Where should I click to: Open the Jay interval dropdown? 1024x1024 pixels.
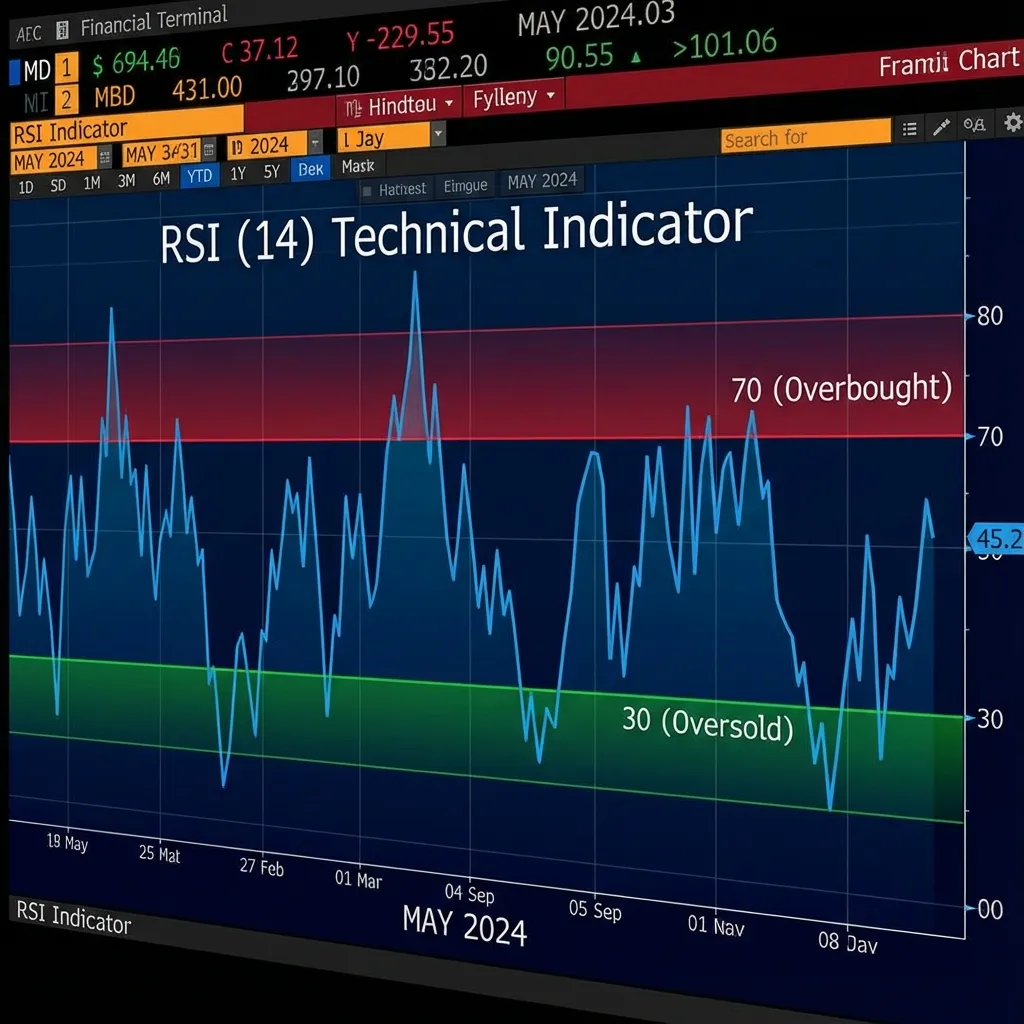383,137
